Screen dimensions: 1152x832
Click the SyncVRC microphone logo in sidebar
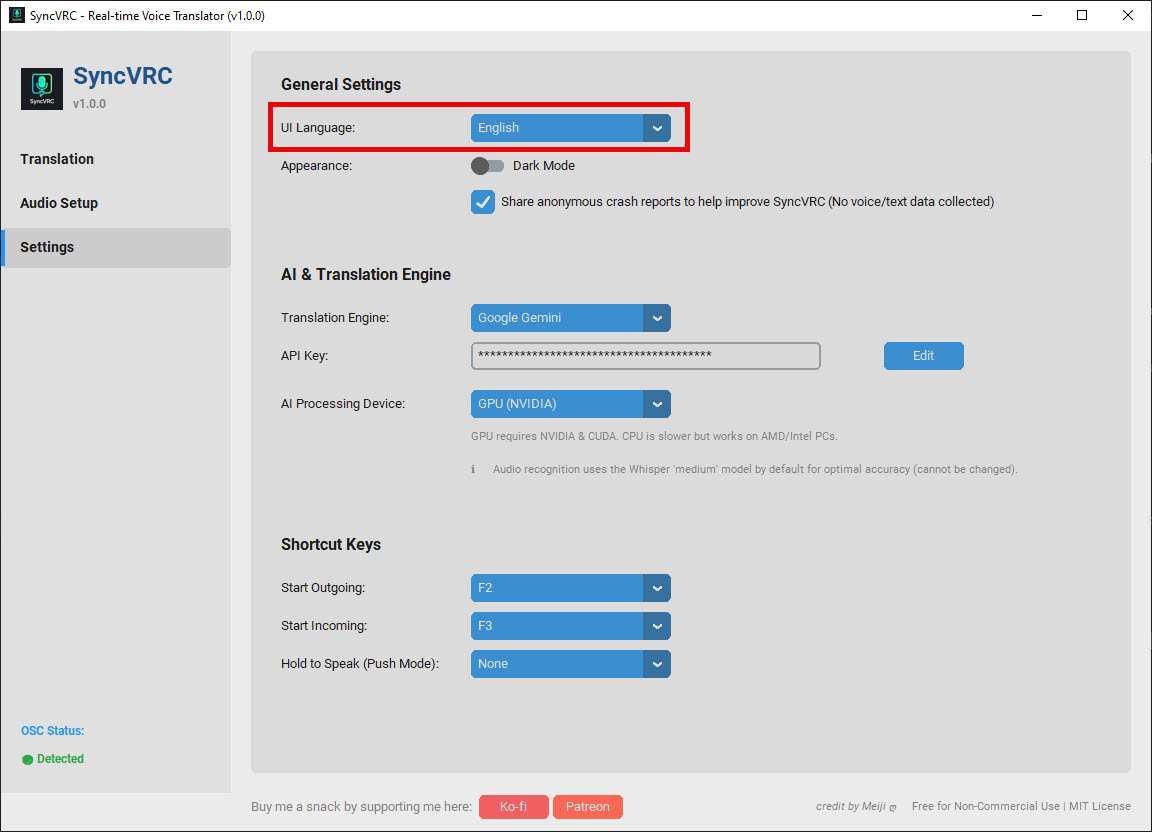coord(42,88)
